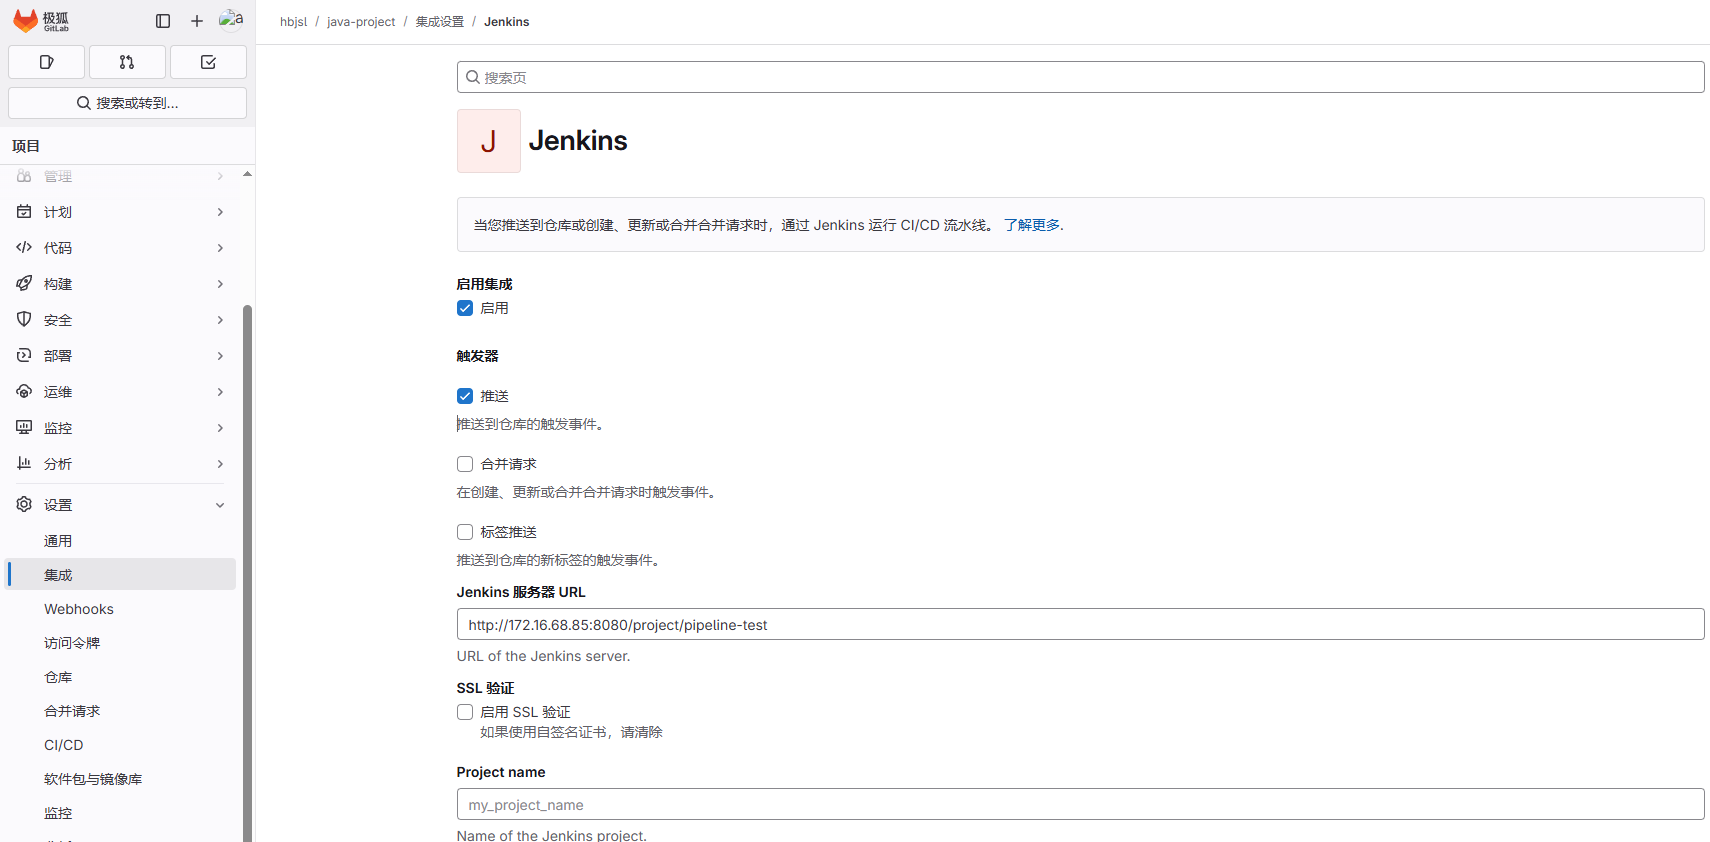Viewport: 1710px width, 842px height.
Task: Click the 安全 shield icon
Action: [24, 320]
